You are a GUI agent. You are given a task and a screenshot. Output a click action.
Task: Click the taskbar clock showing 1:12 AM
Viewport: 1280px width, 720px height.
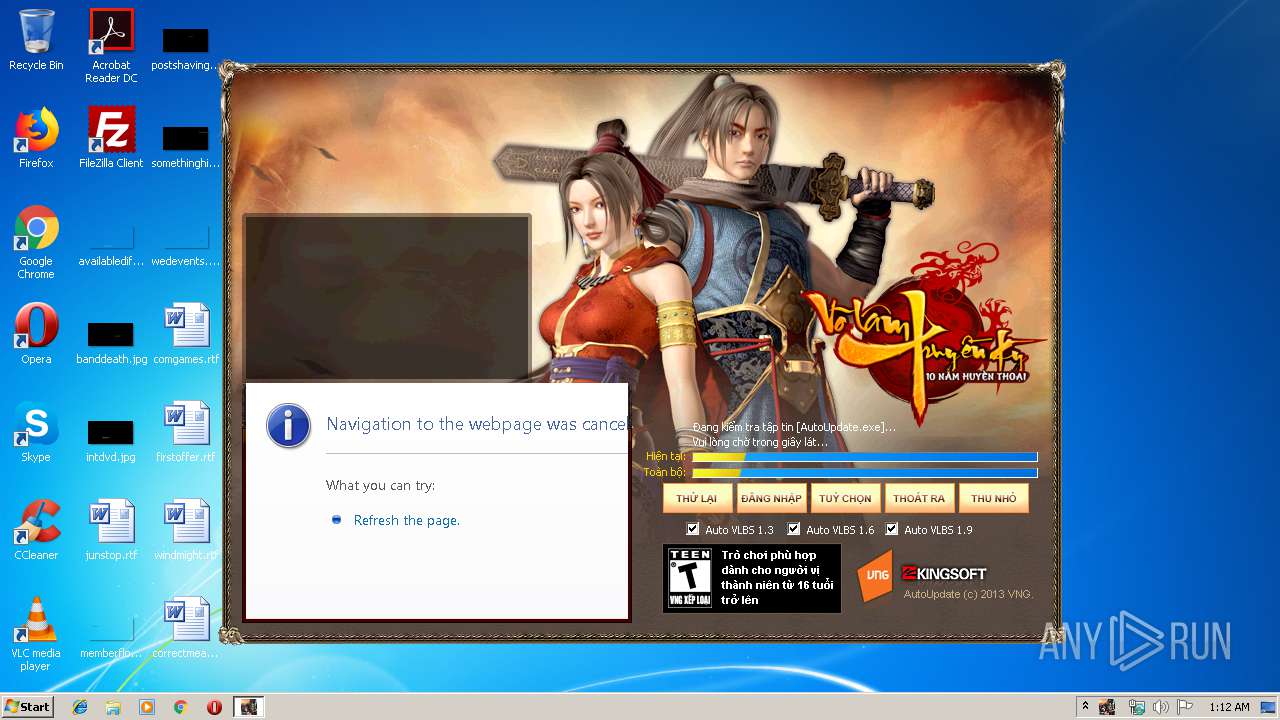click(1229, 707)
